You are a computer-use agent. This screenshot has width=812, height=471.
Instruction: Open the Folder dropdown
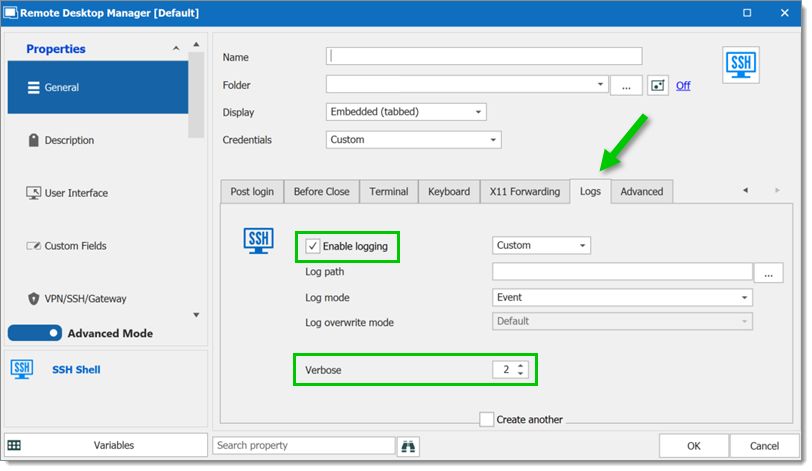pyautogui.click(x=600, y=84)
